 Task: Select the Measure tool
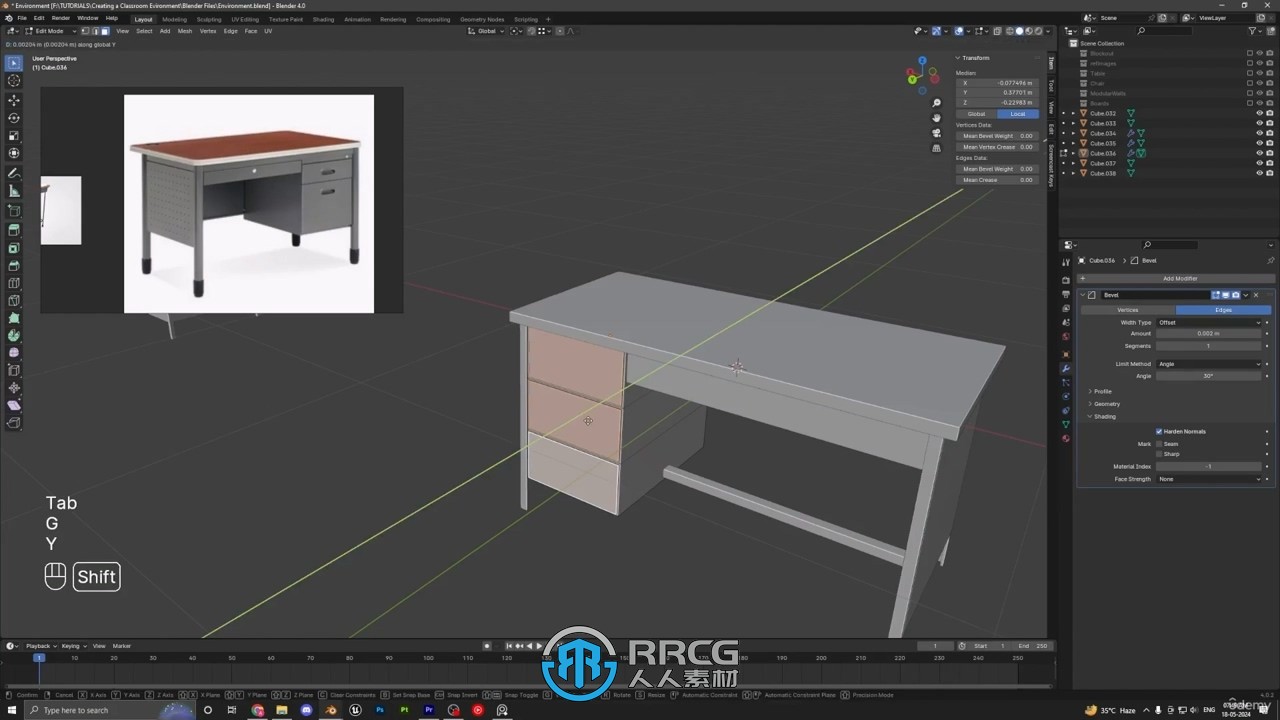click(14, 191)
